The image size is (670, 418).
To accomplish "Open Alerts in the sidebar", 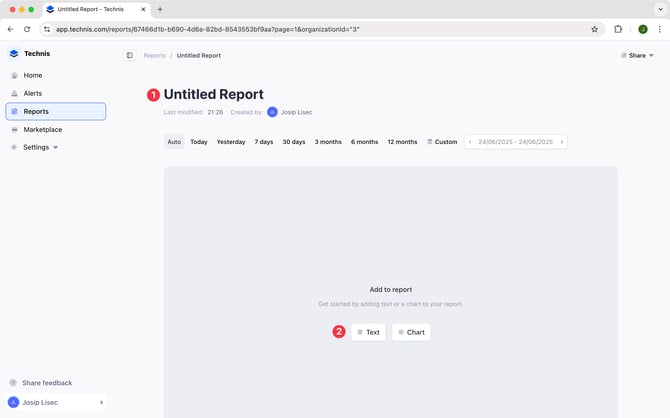I will 33,93.
